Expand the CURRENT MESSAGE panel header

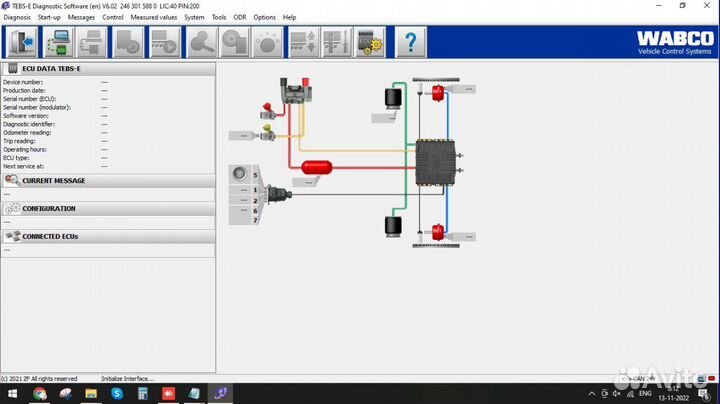point(108,181)
